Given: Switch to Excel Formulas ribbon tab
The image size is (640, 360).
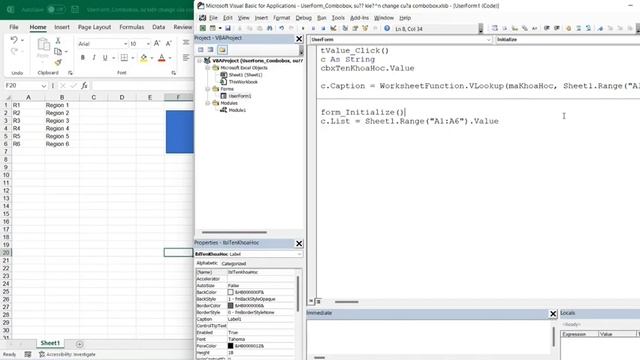Looking at the screenshot, I should pos(131,27).
